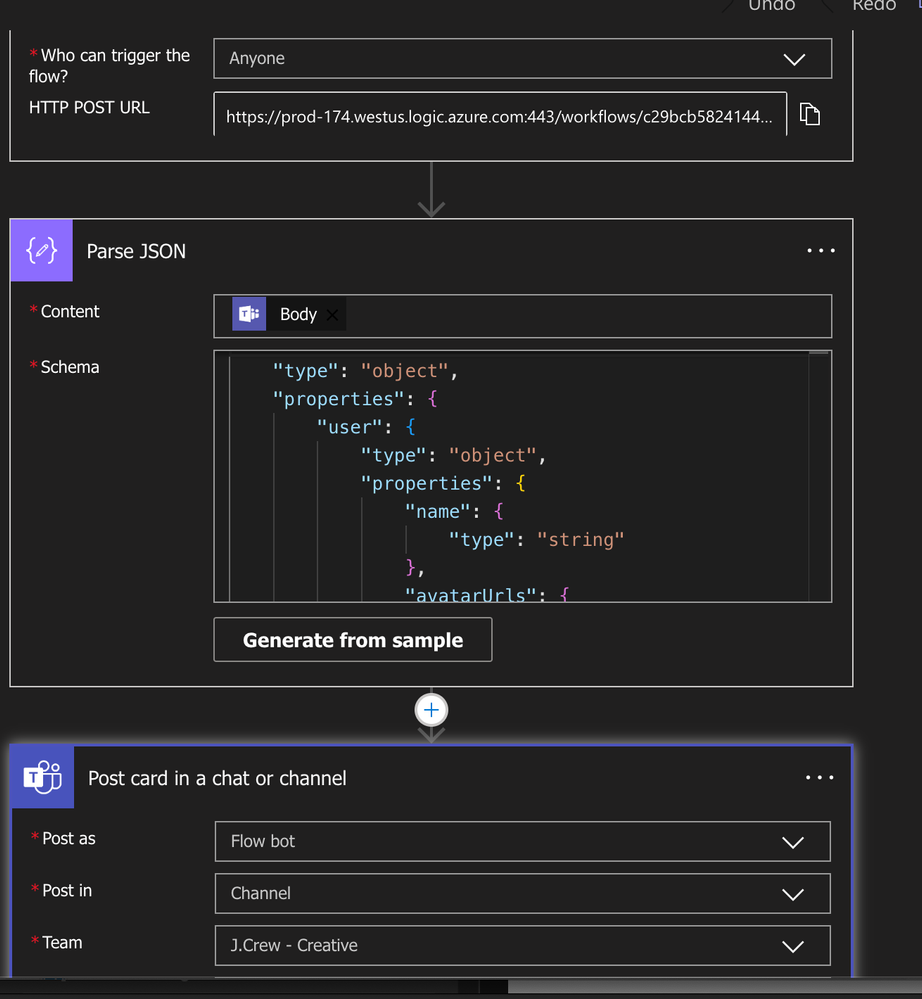Click the Content field empty area
Screen dimensions: 922x999
pos(586,315)
